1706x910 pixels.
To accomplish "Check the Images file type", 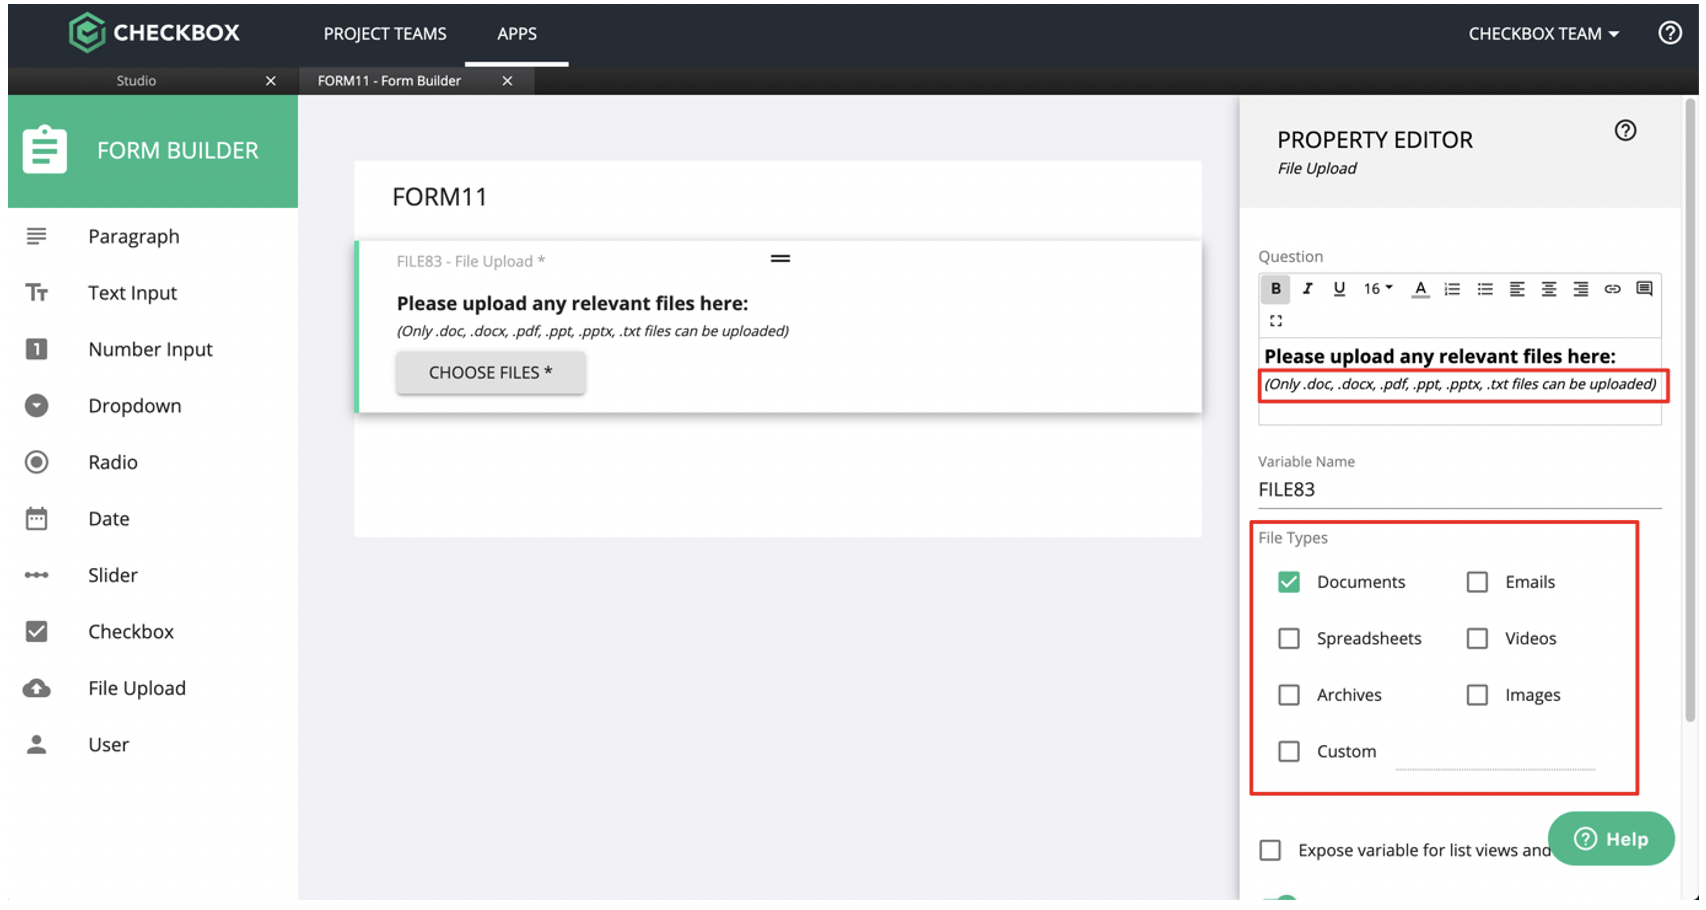I will (1477, 695).
